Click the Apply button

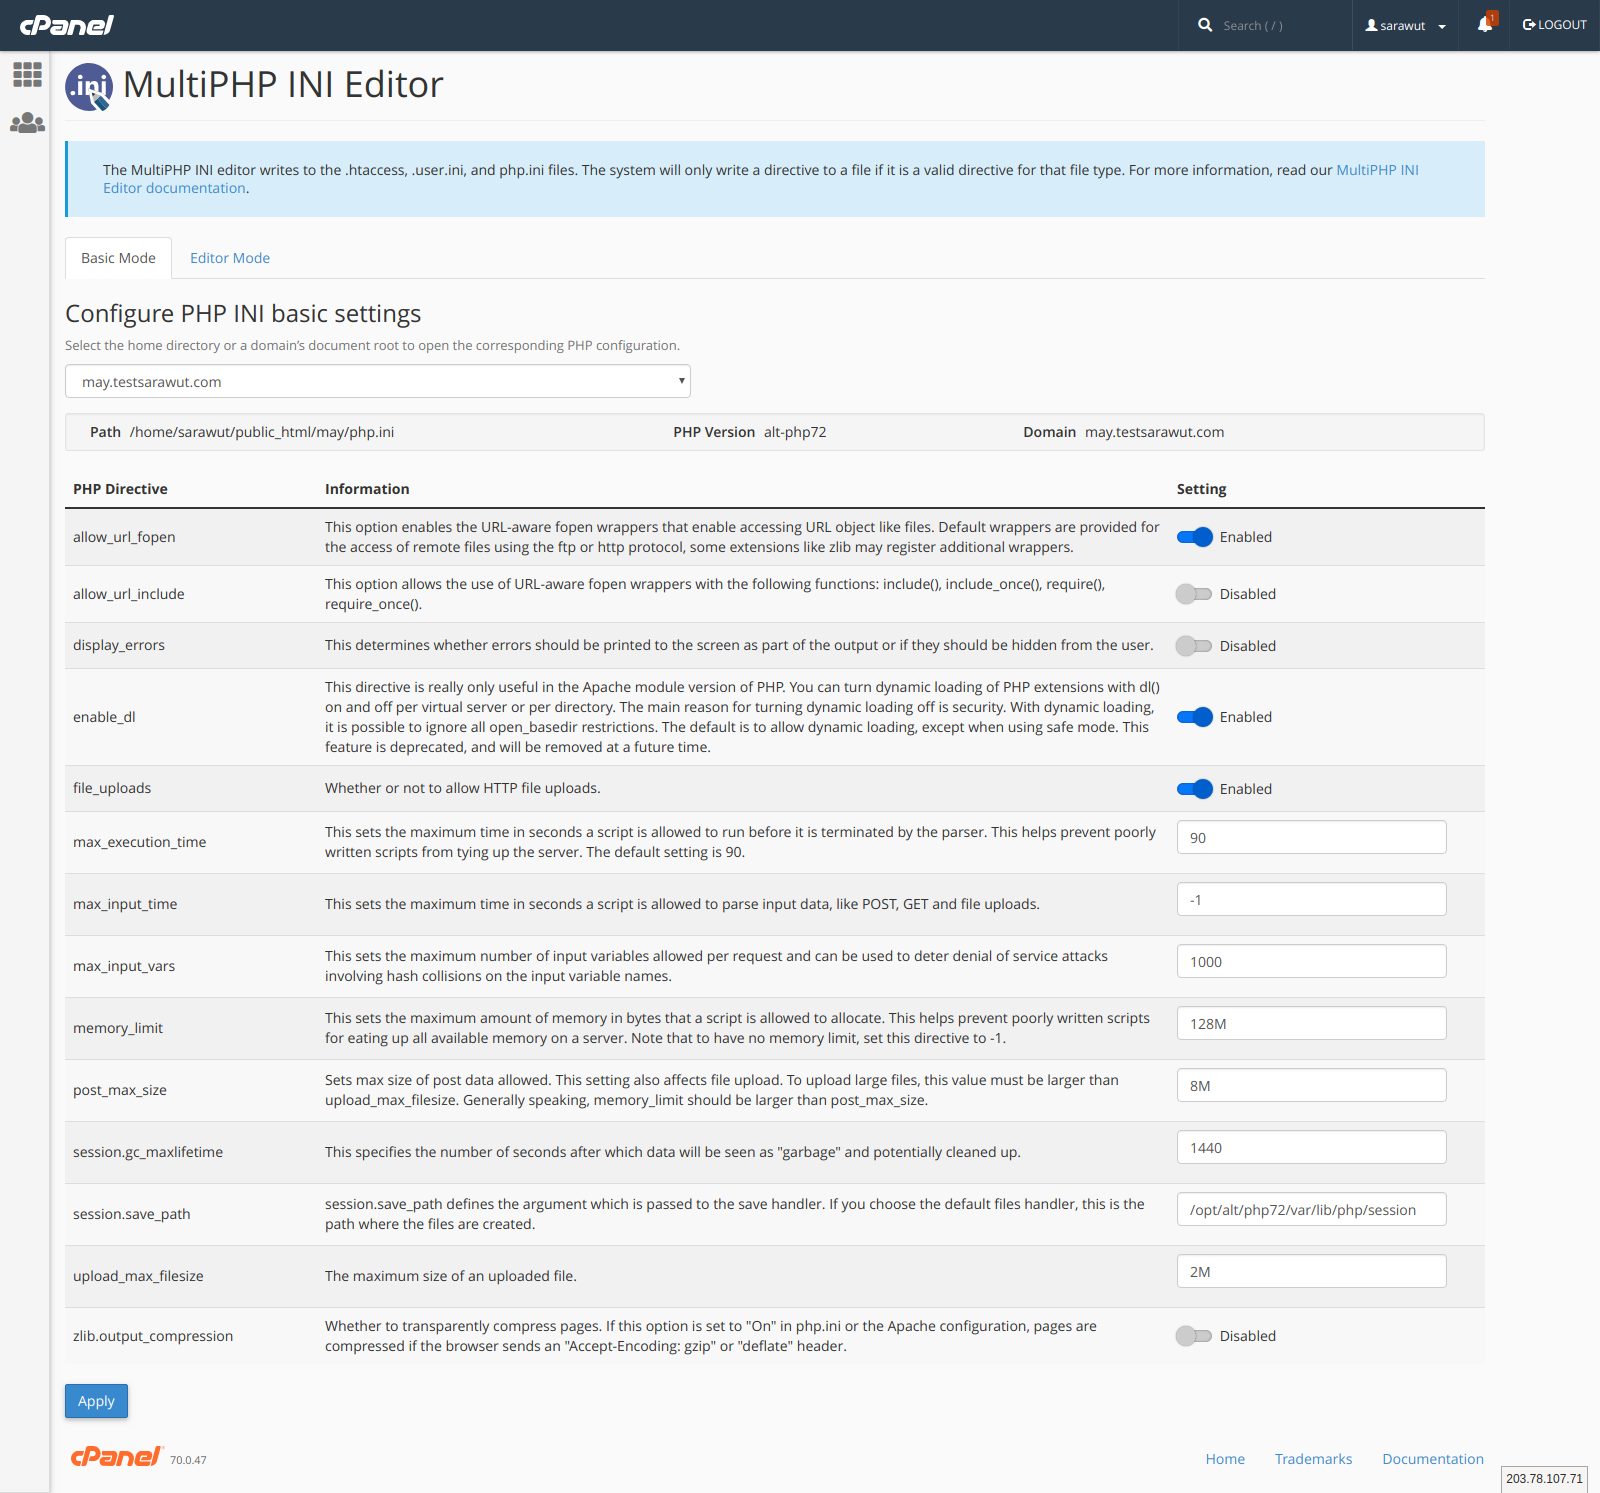tap(96, 1400)
